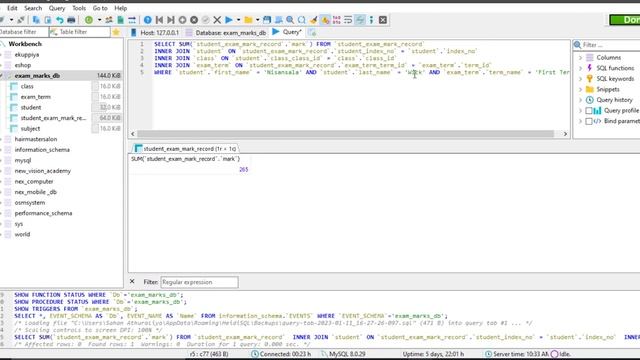Toggle the binary/hex display icon
This screenshot has height=360, width=640.
(x=337, y=20)
